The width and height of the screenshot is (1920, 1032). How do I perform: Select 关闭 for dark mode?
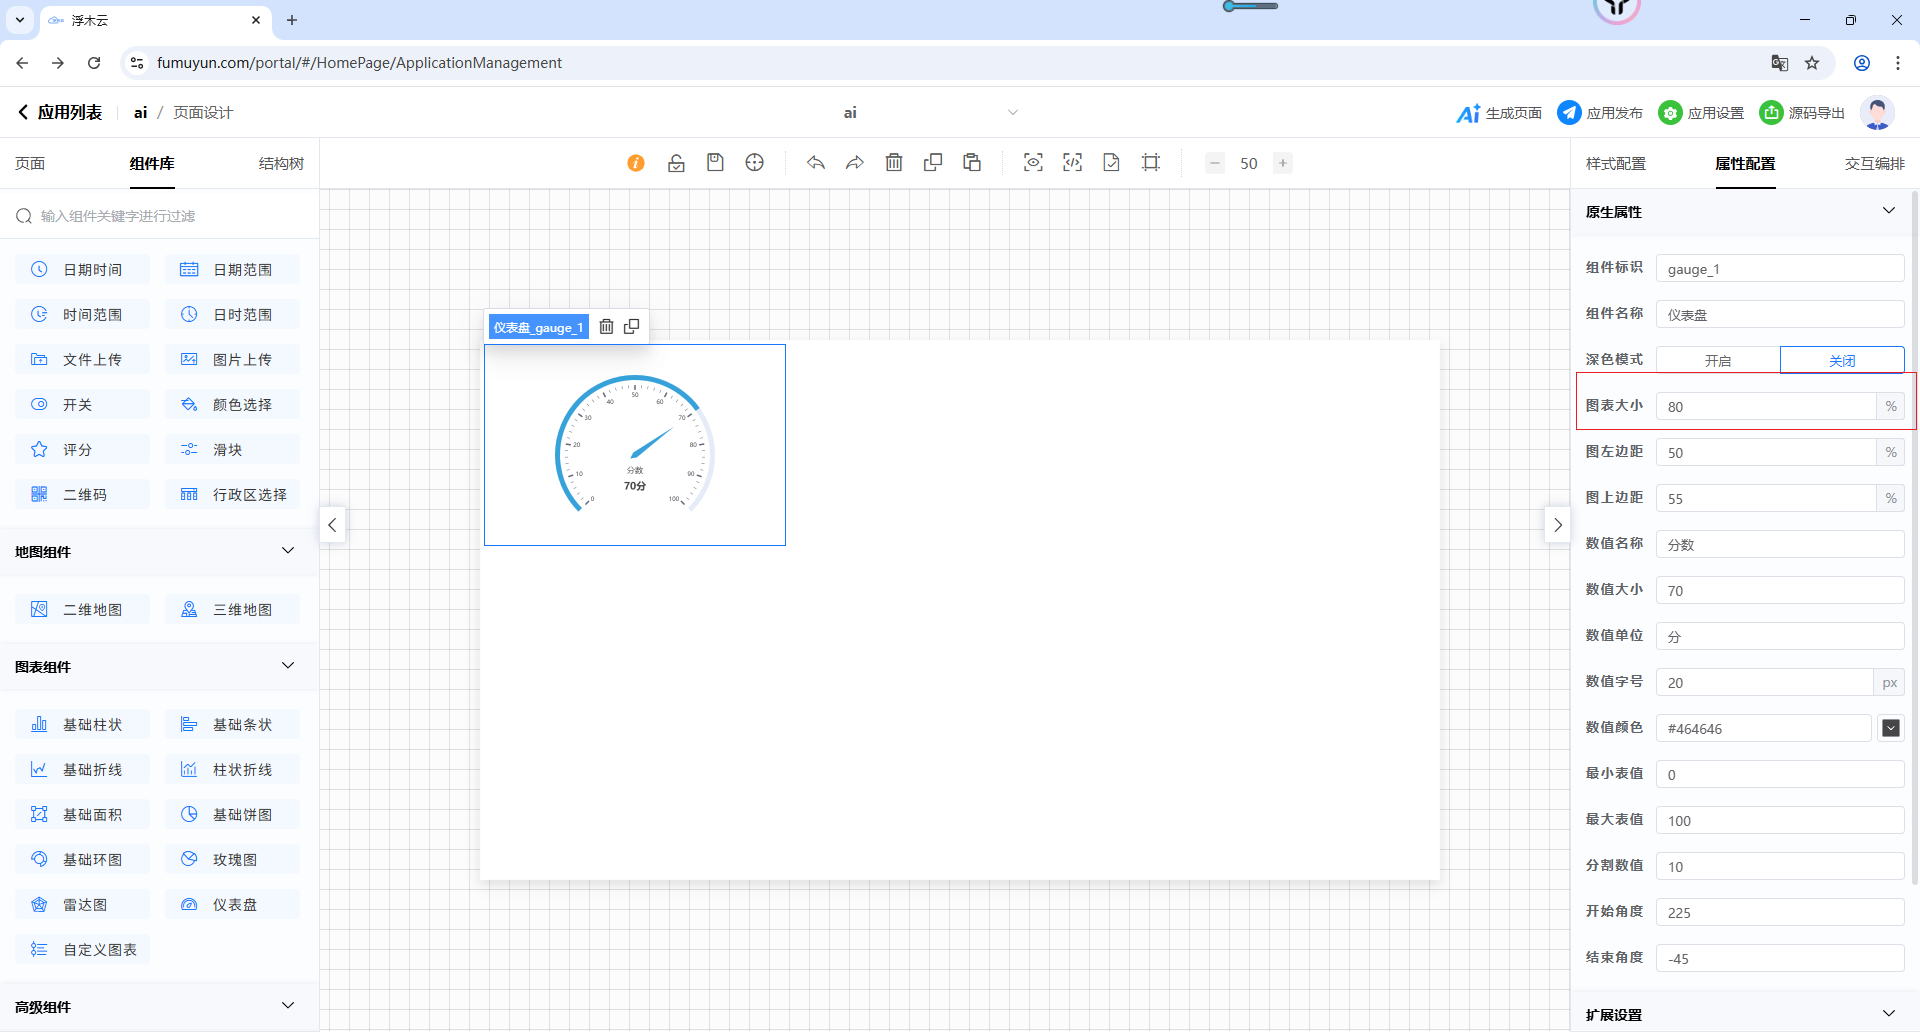point(1842,360)
